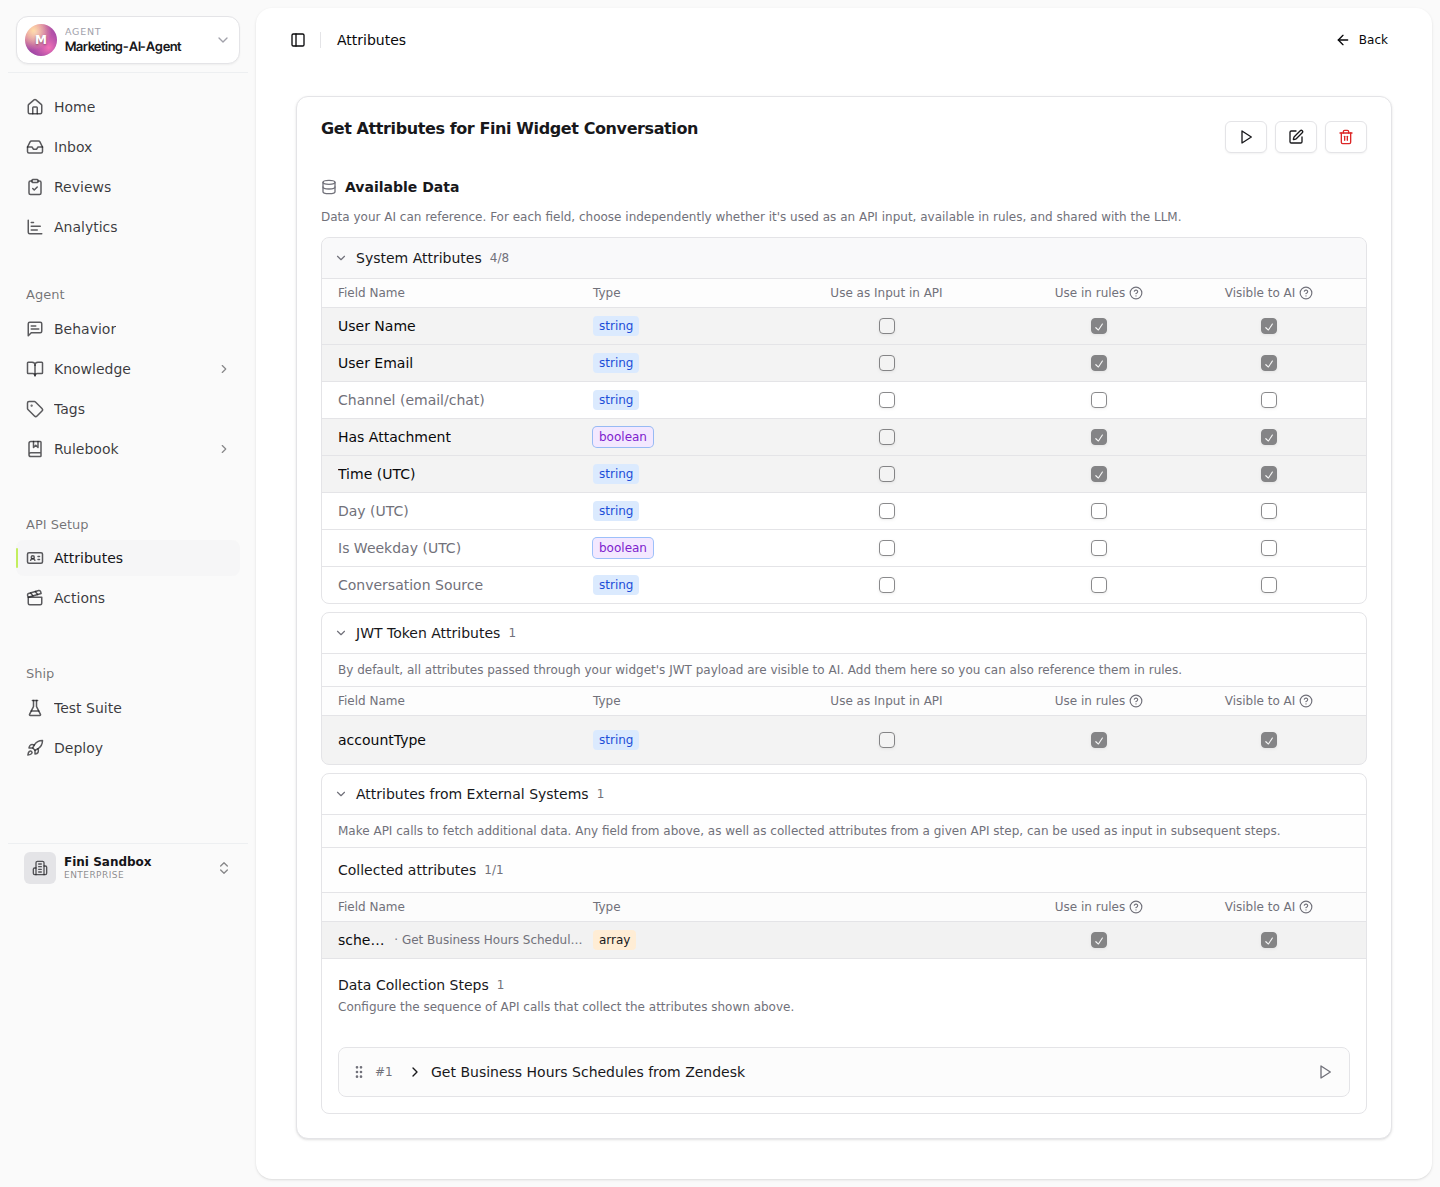Click the Knowledge book icon

pyautogui.click(x=35, y=369)
